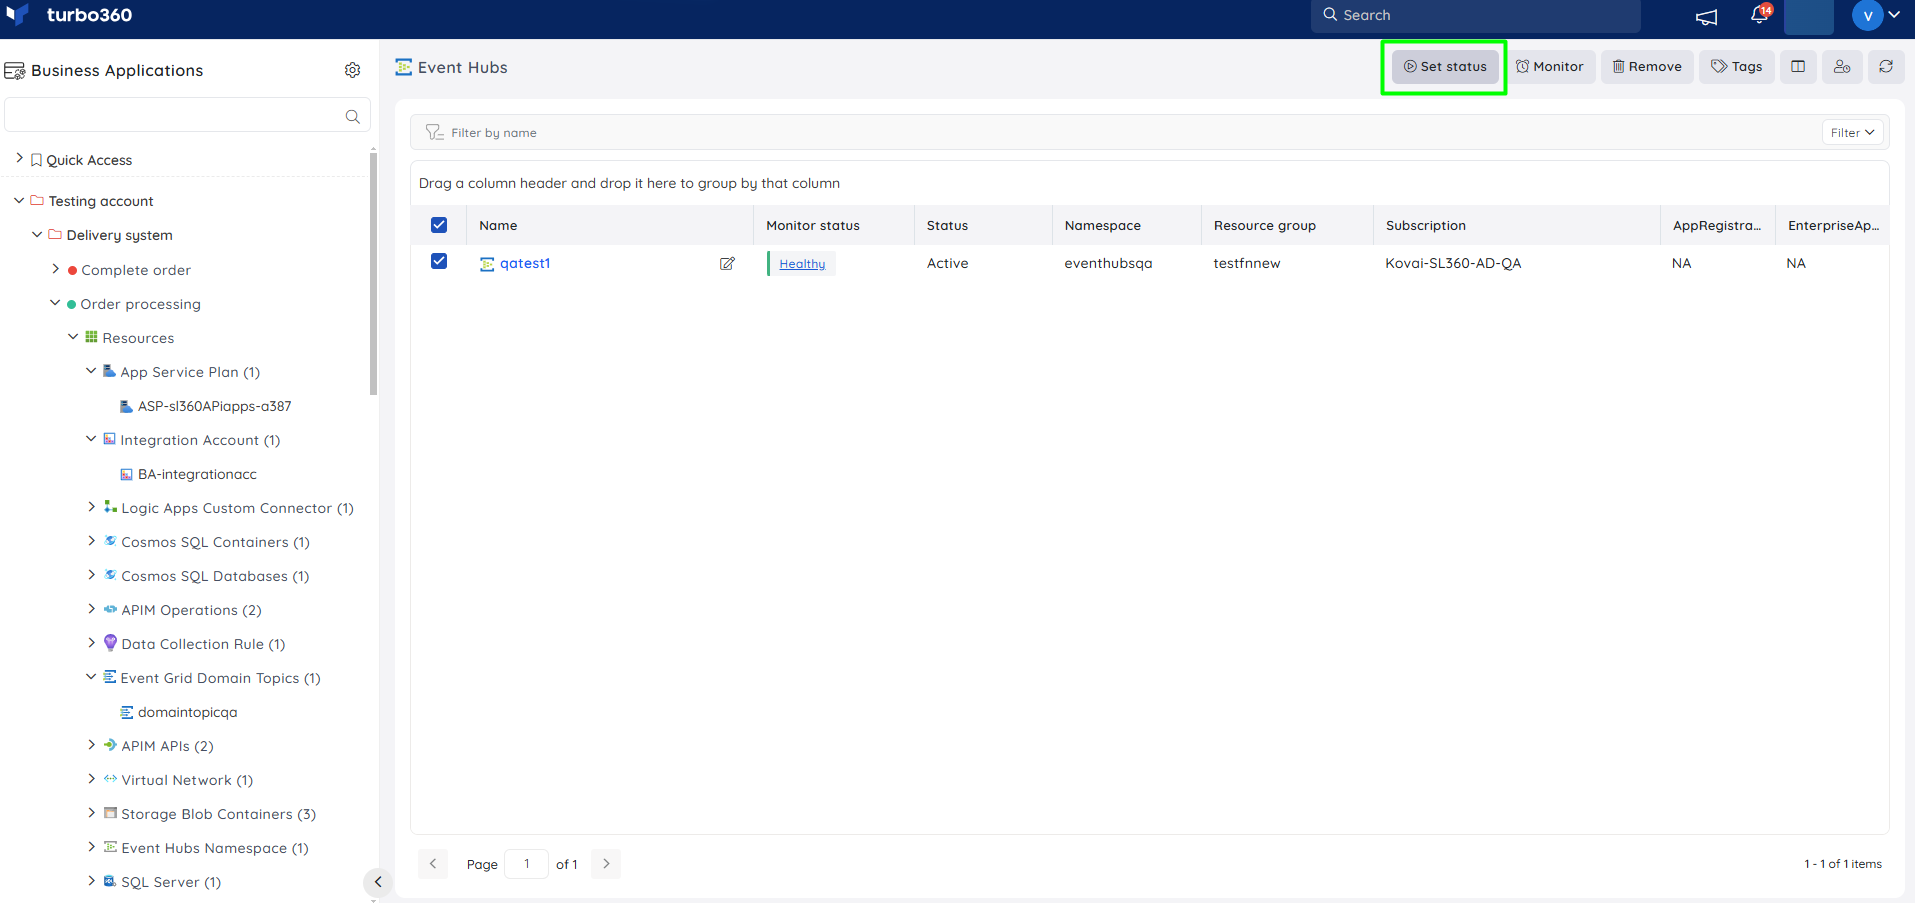Sort by the Name column header
The height and width of the screenshot is (903, 1915).
click(498, 225)
